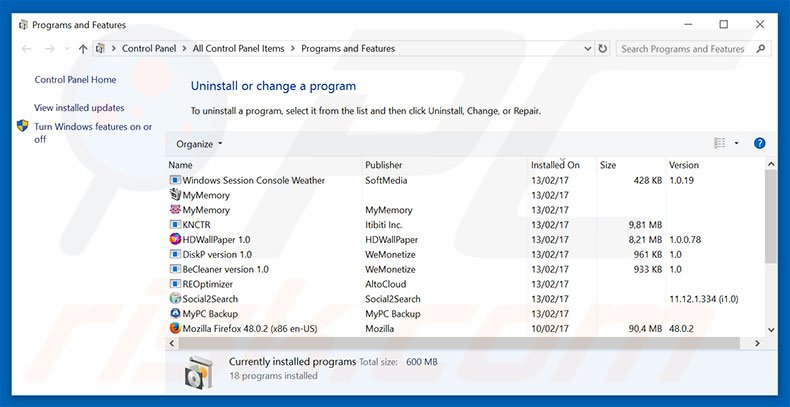
Task: Click the Windows Session Console Weather program icon
Action: tap(175, 180)
